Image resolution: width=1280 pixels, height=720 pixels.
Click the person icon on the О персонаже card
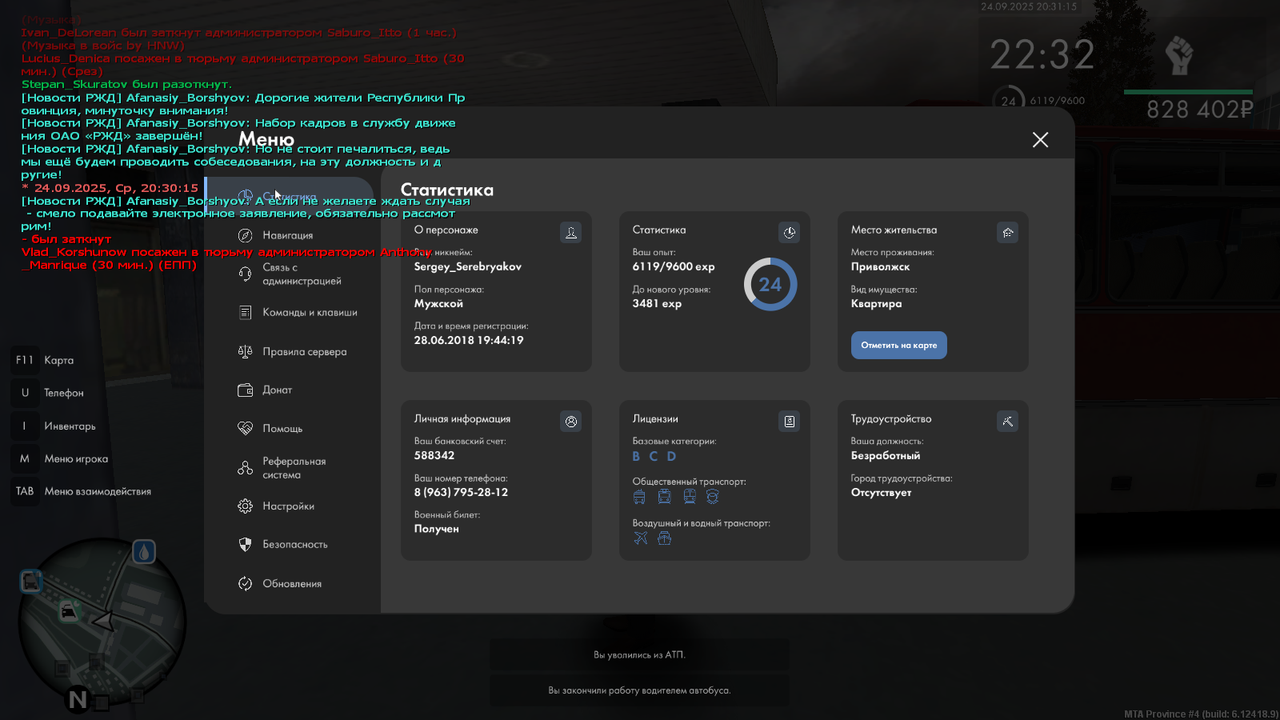[571, 232]
